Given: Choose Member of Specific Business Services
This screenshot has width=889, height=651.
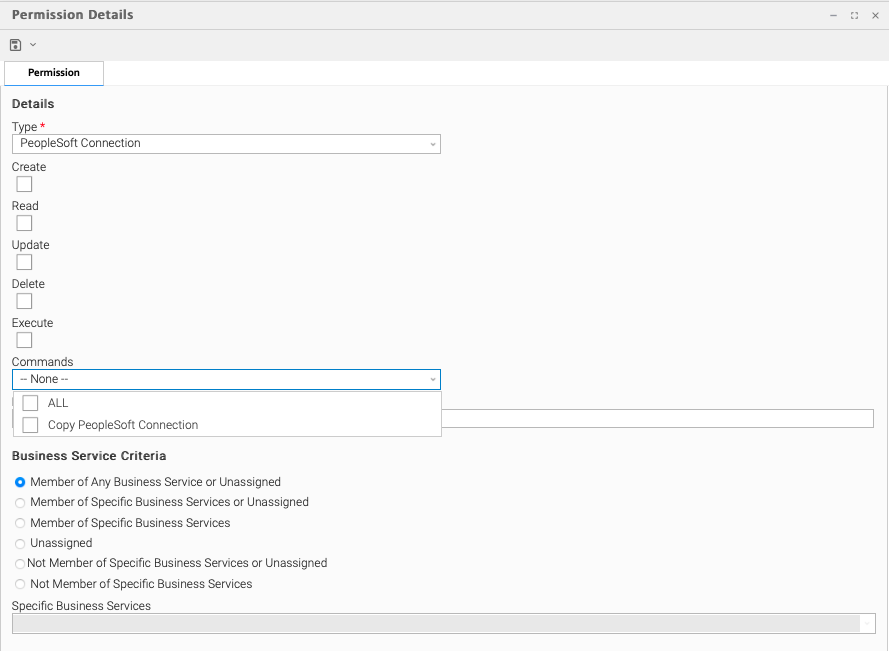Looking at the screenshot, I should [x=20, y=523].
